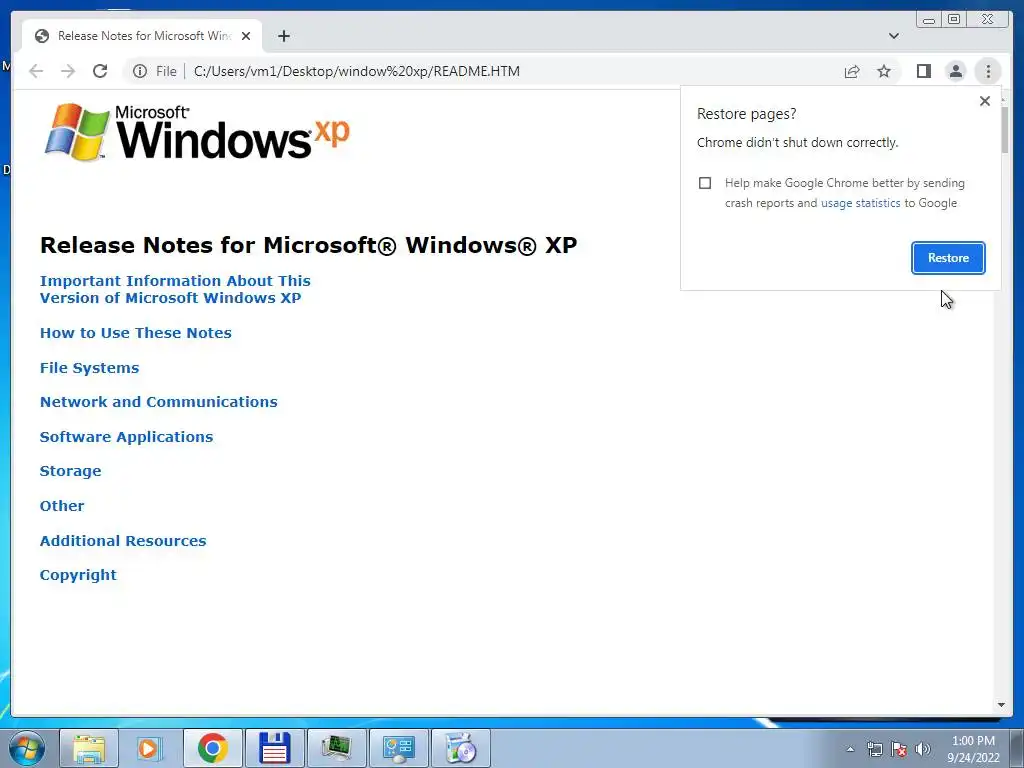The width and height of the screenshot is (1024, 768).
Task: Open the Windows Start button
Action: click(x=26, y=748)
